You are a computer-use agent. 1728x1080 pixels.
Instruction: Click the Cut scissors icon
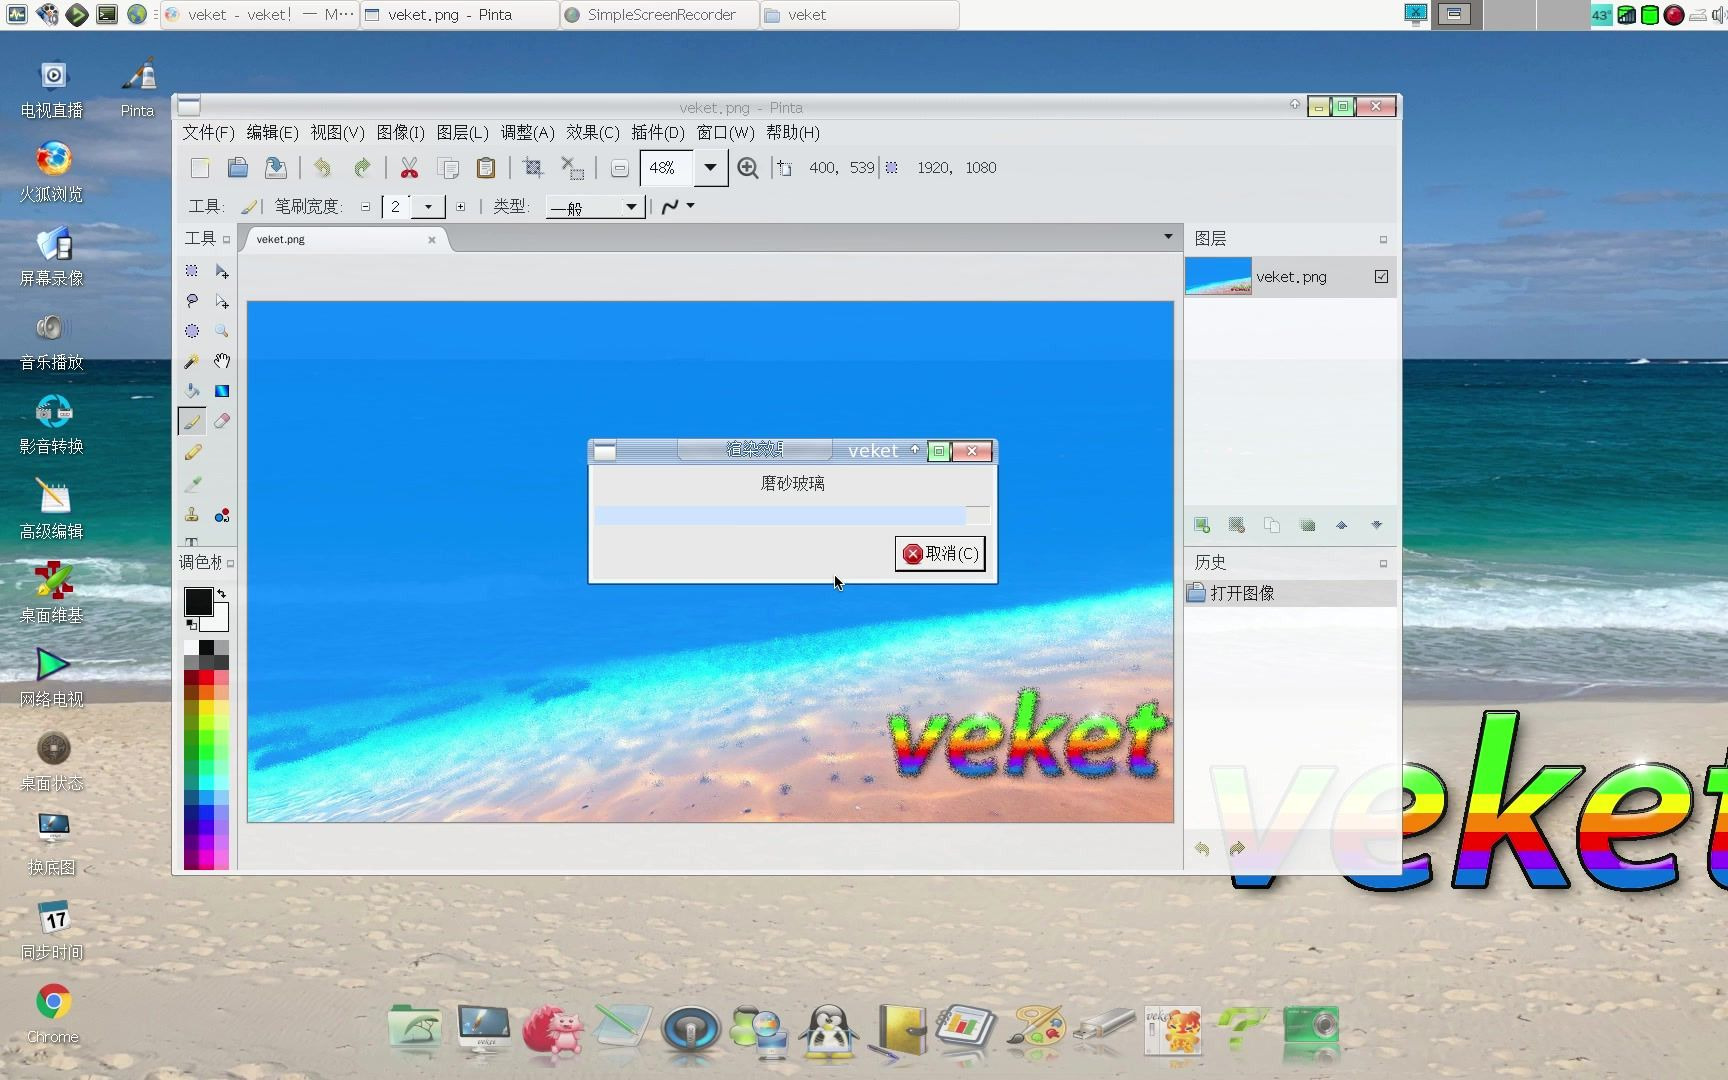coord(409,168)
